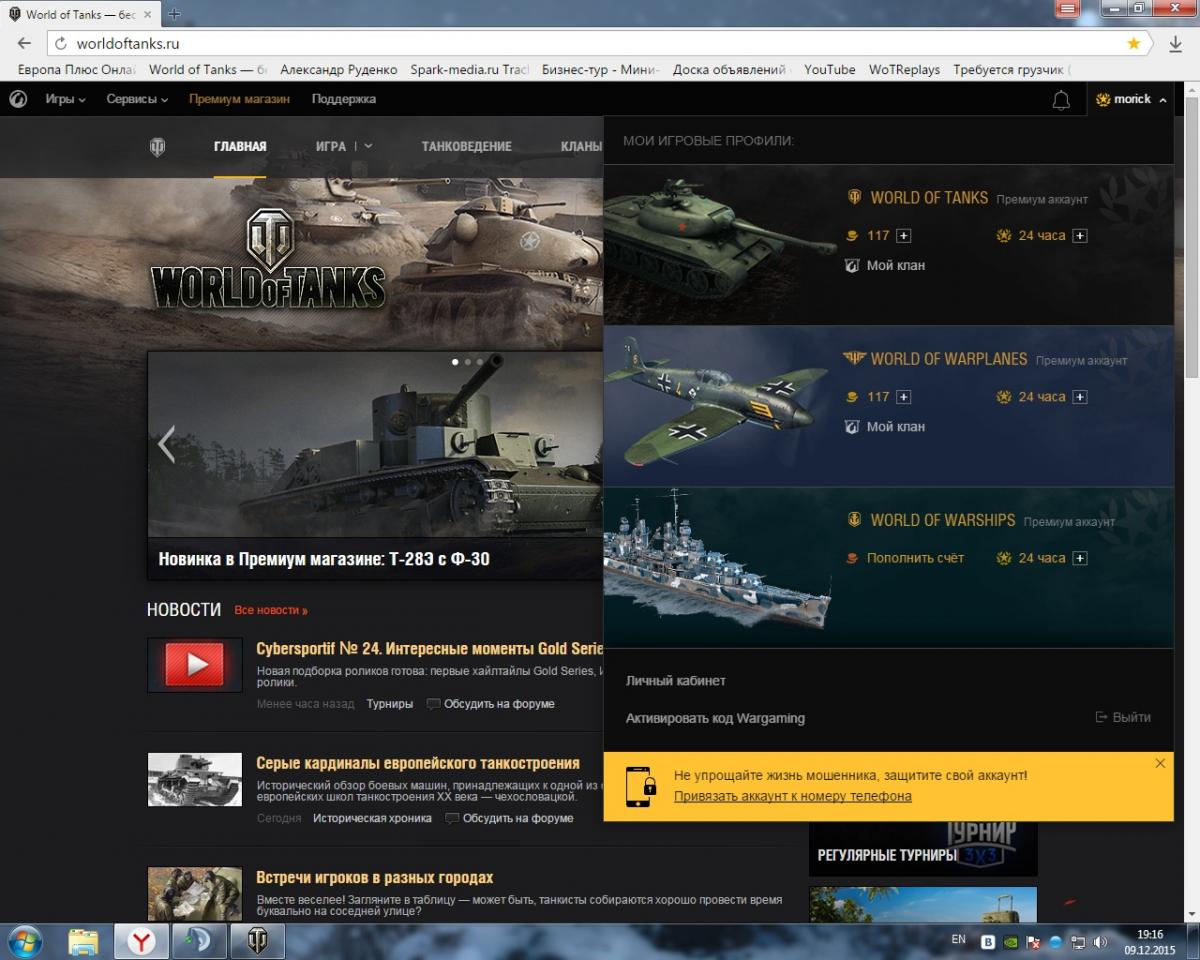Open the WORLD OF WARPLANES profile title
This screenshot has width=1200, height=960.
[x=949, y=359]
